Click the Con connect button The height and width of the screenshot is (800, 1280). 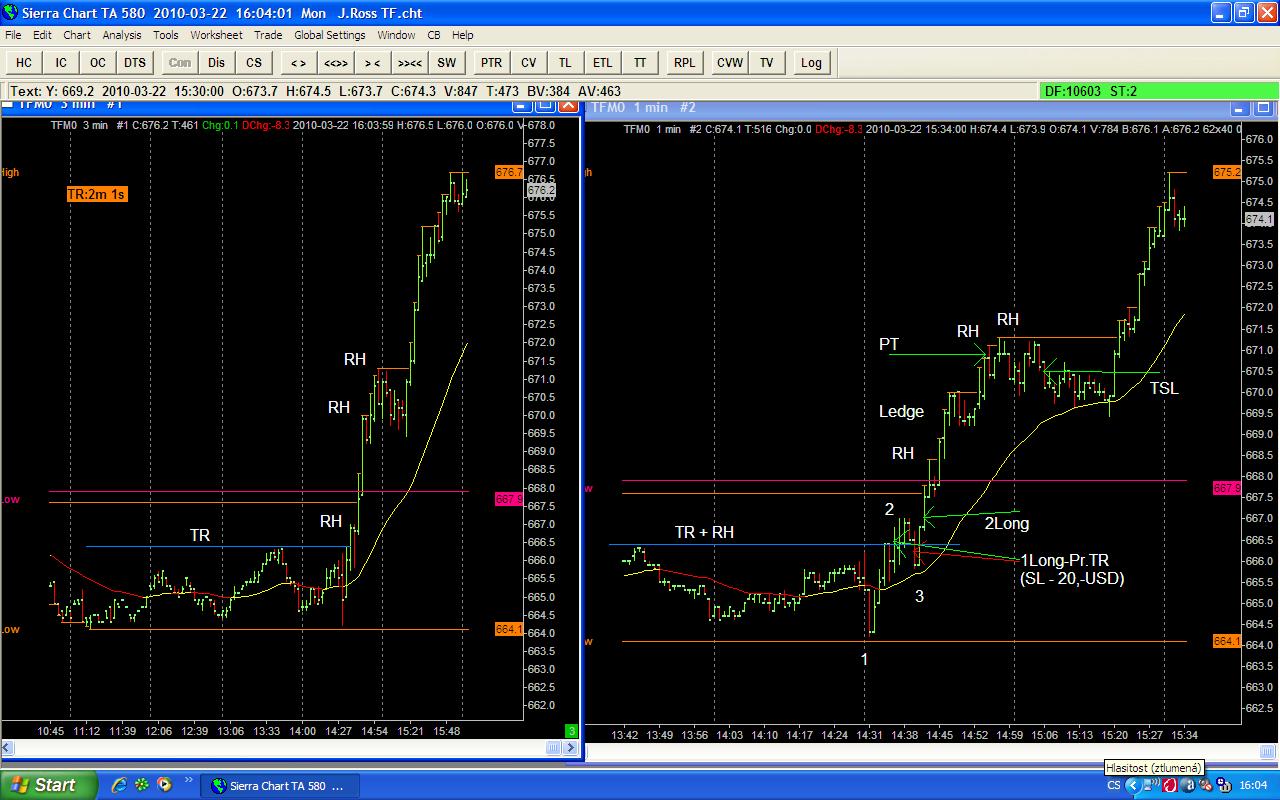pos(180,62)
